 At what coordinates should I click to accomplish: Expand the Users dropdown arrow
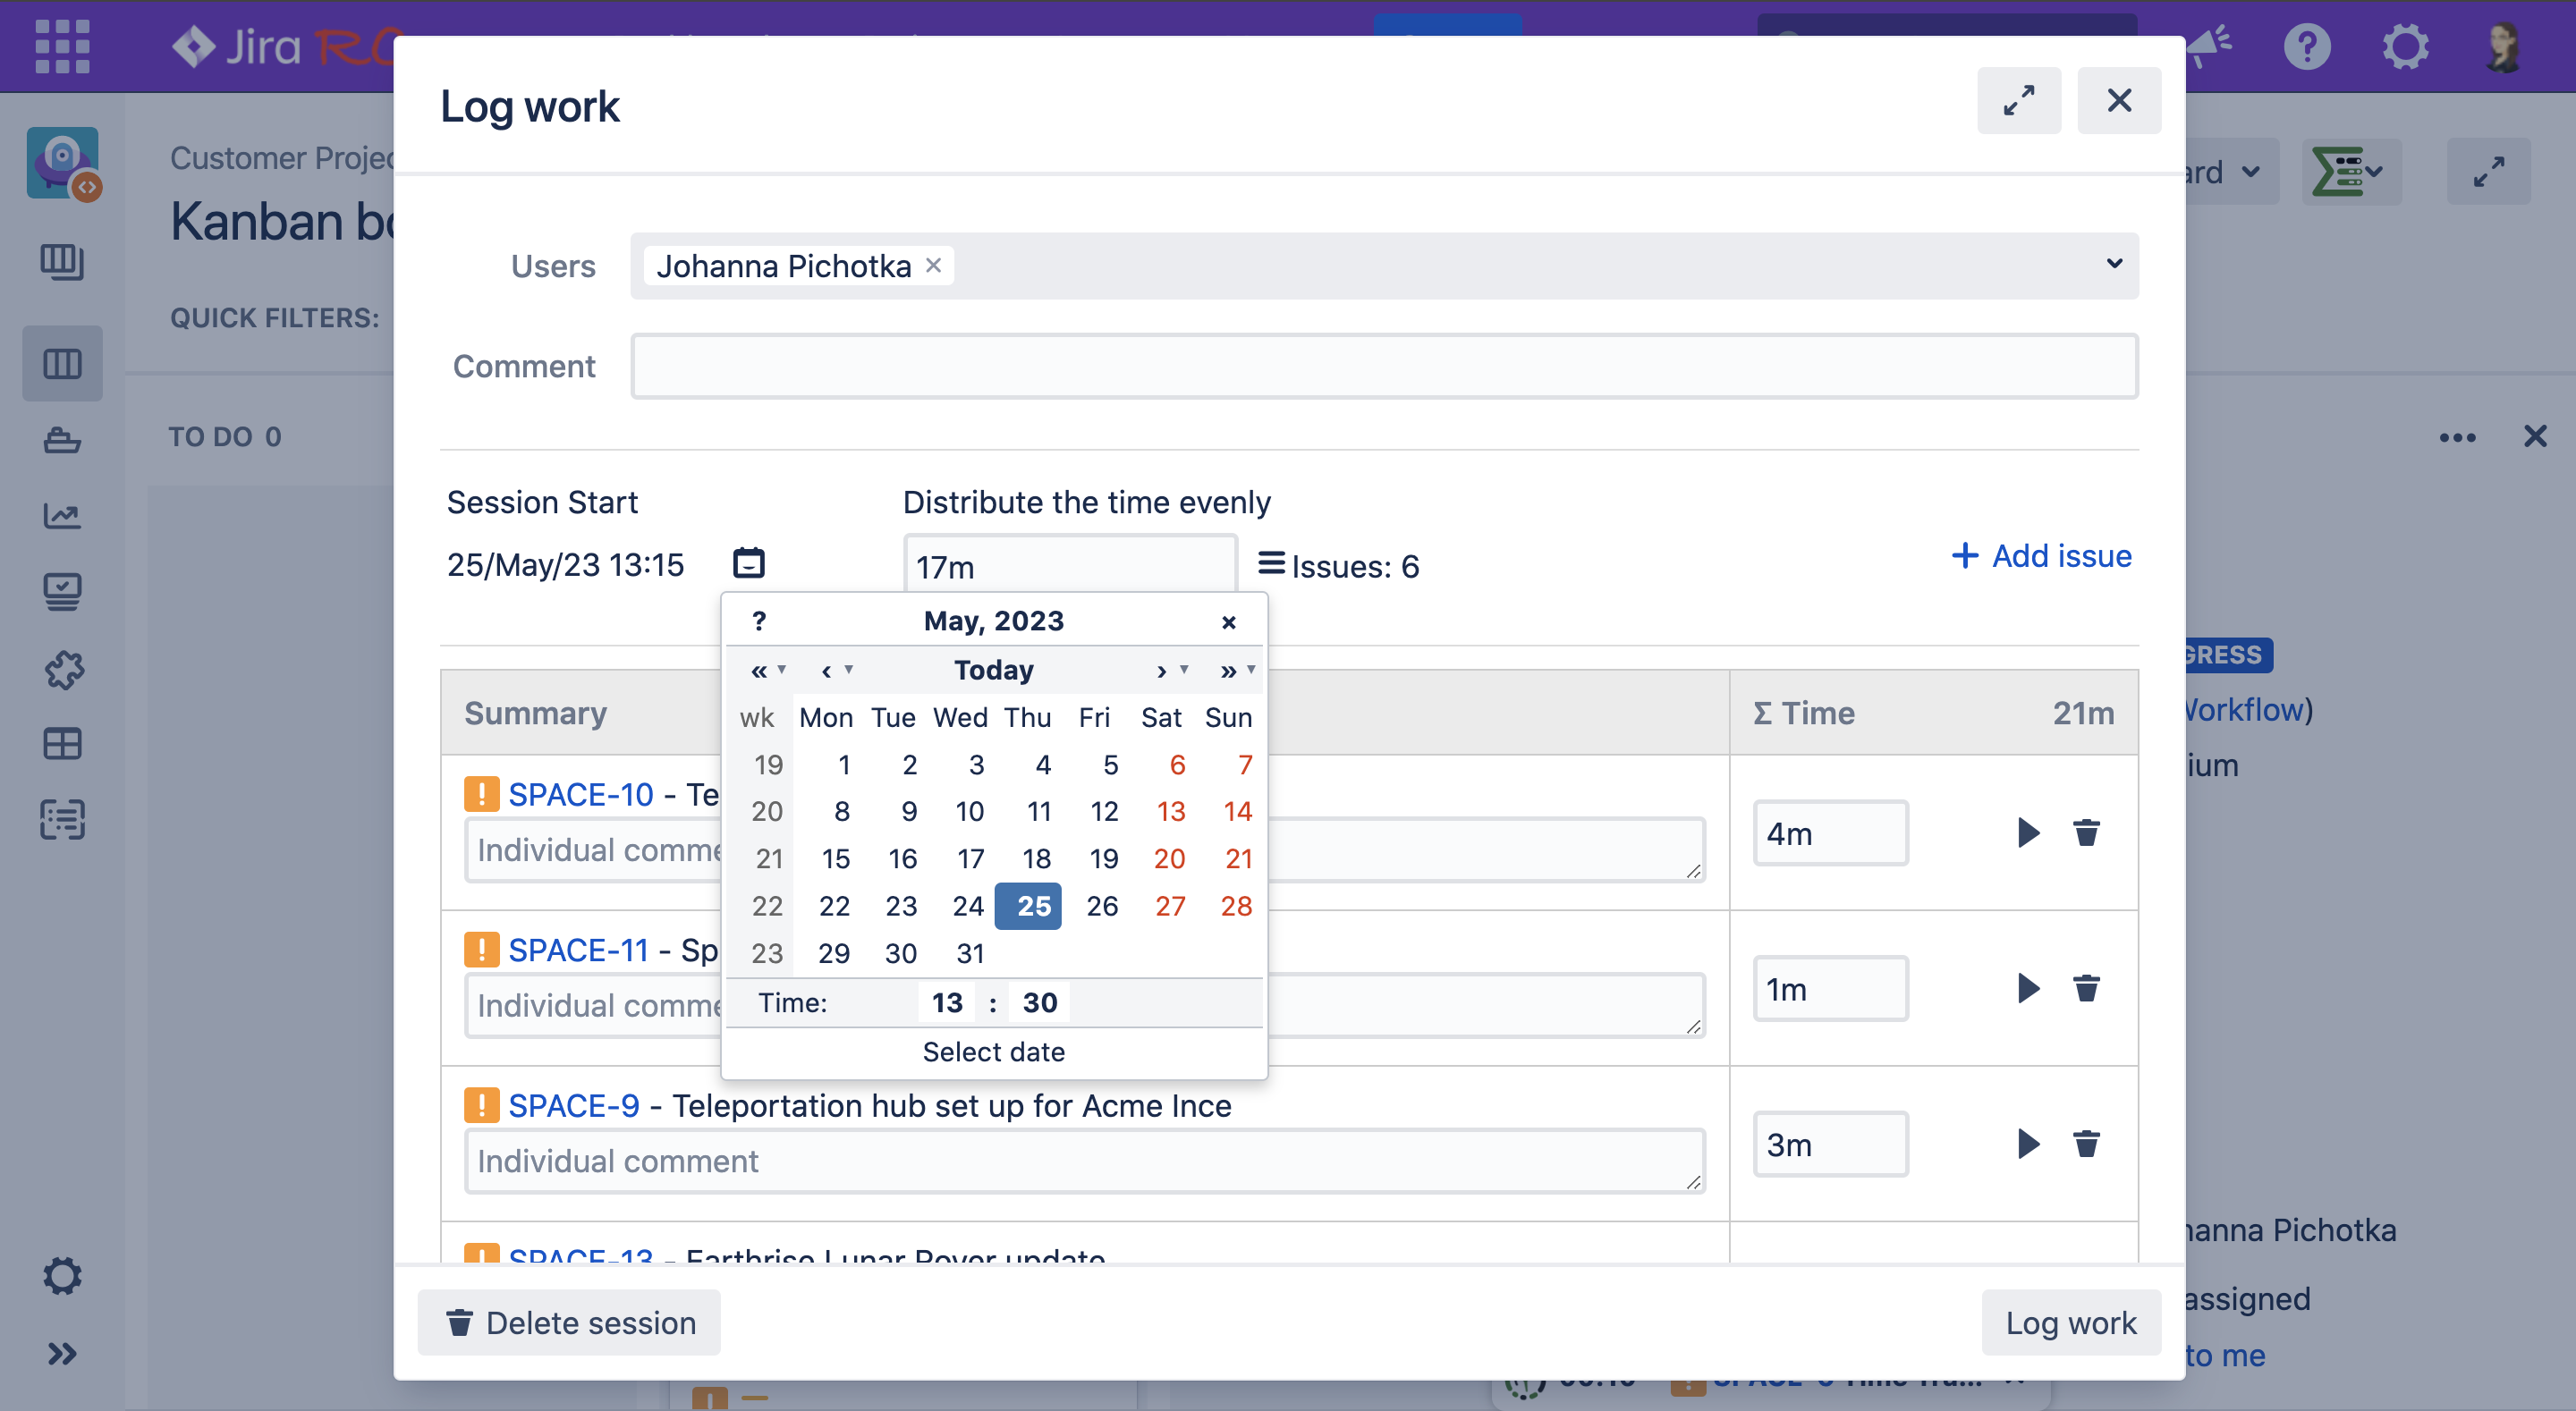tap(2113, 264)
